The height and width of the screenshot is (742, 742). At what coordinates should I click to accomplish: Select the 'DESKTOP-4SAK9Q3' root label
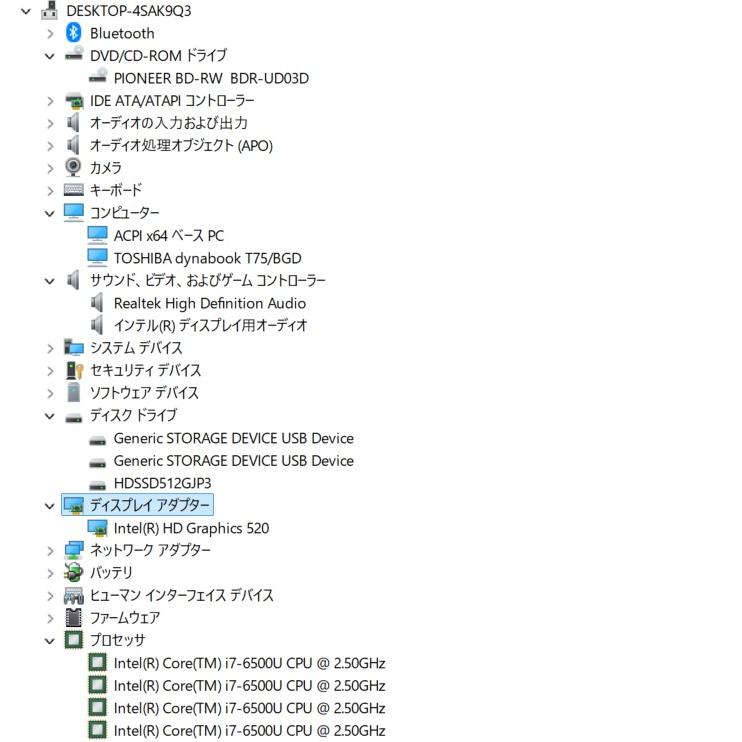tap(129, 10)
